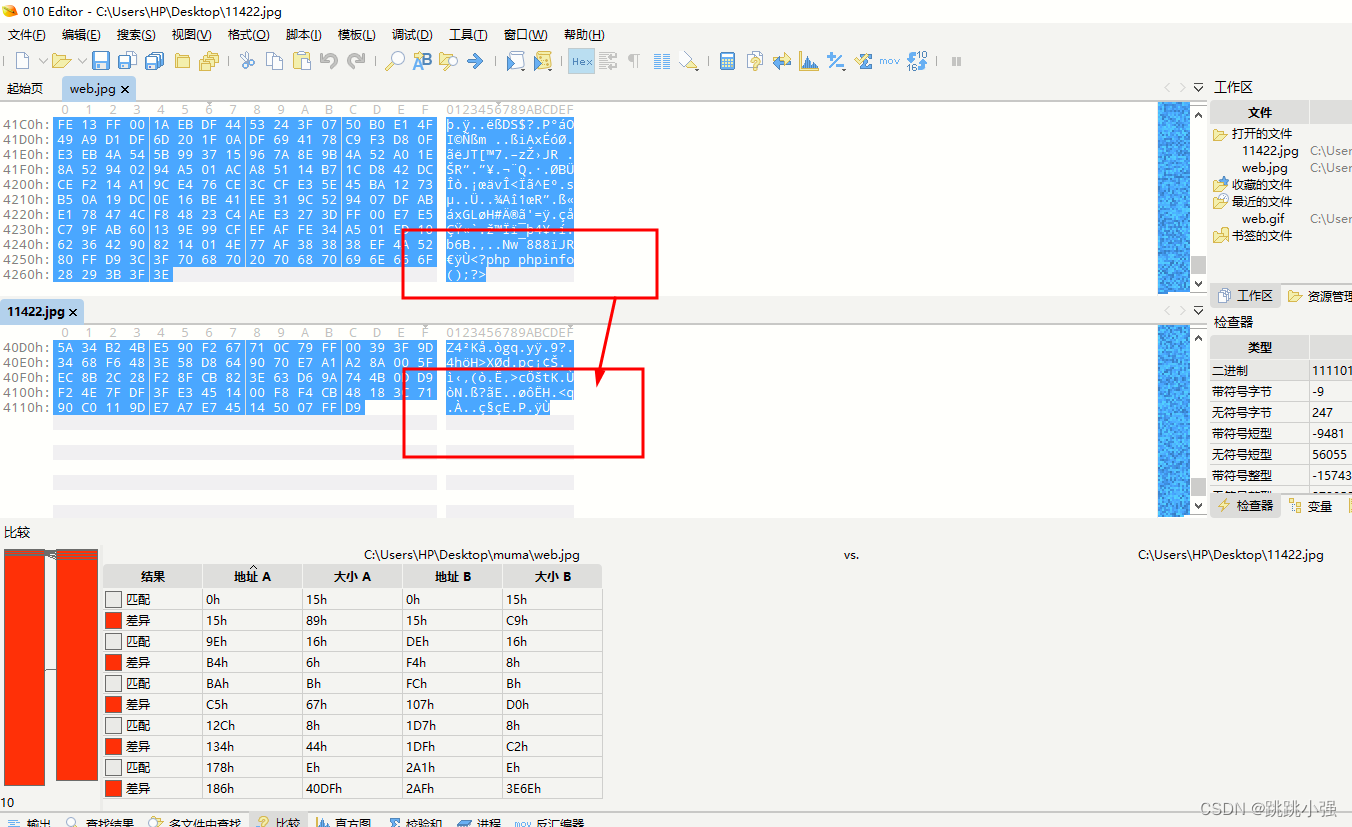Click the Goto blue arrow icon
This screenshot has height=827, width=1352.
[475, 61]
